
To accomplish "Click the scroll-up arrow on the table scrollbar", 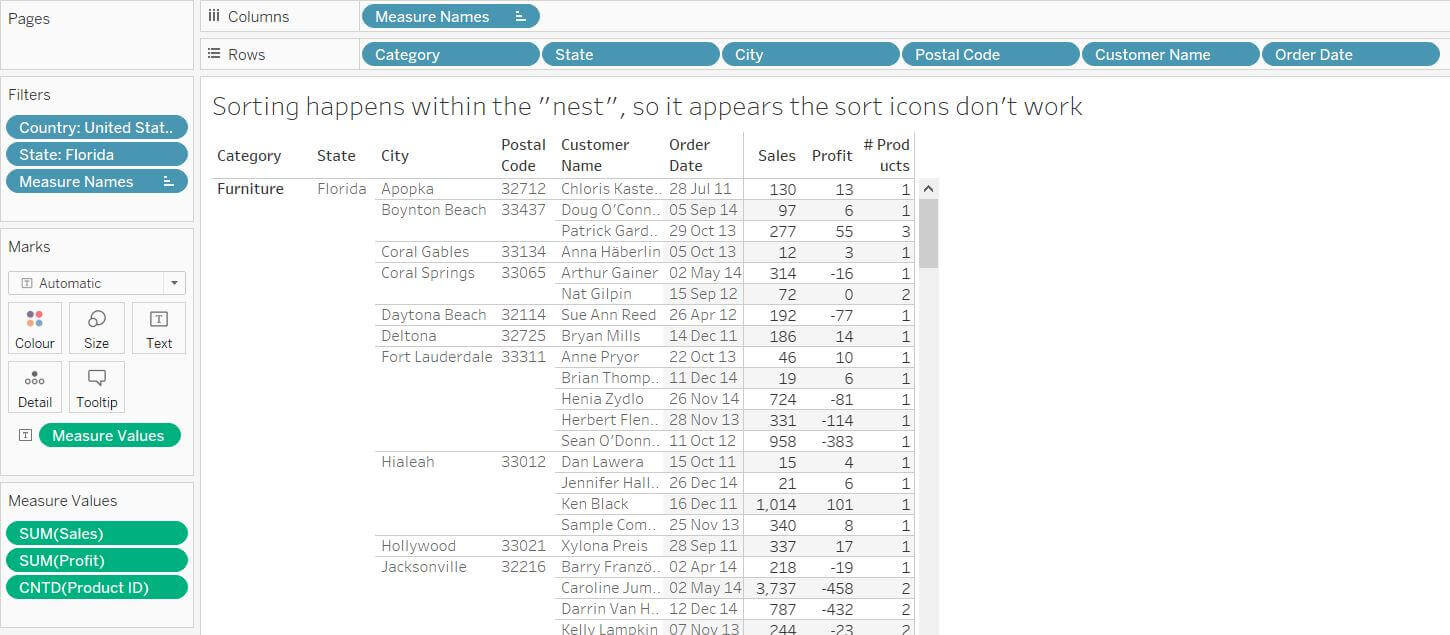I will click(928, 187).
